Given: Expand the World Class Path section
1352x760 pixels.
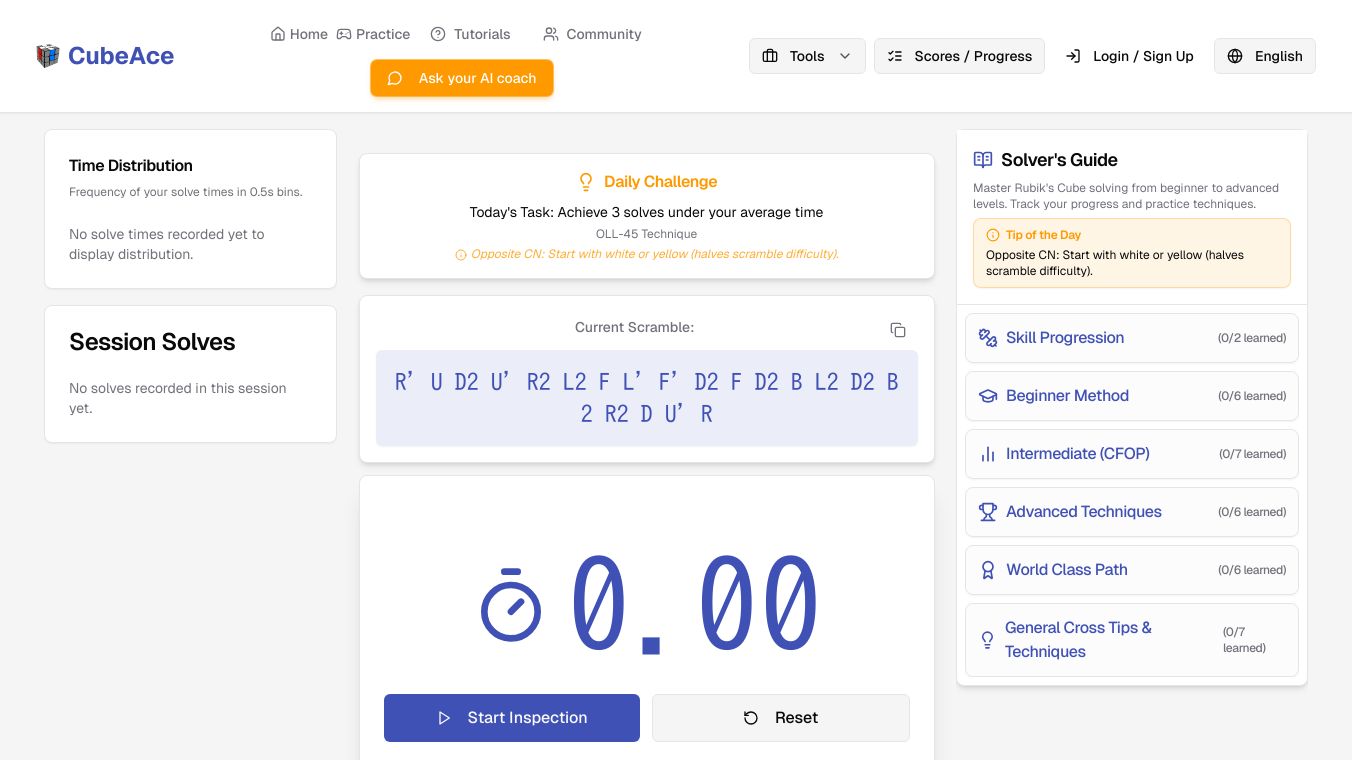Looking at the screenshot, I should point(1131,570).
